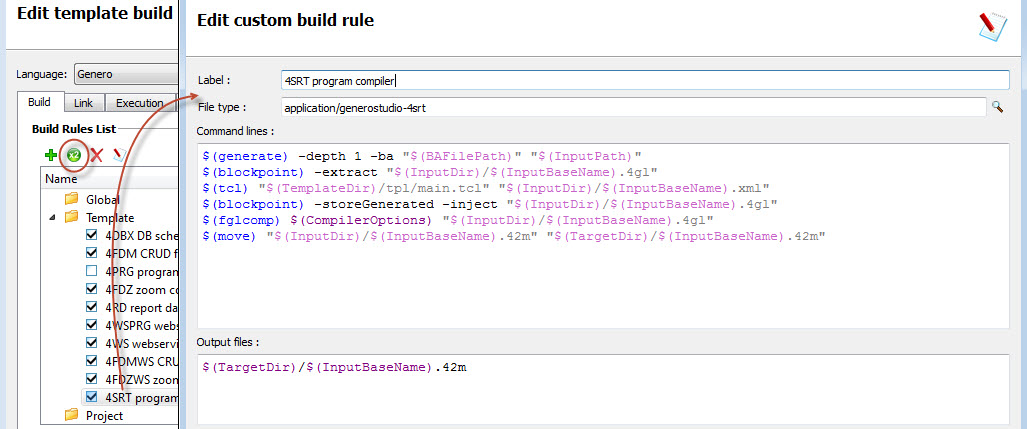Click the Template folder icon
This screenshot has height=429, width=1027.
pos(71,217)
